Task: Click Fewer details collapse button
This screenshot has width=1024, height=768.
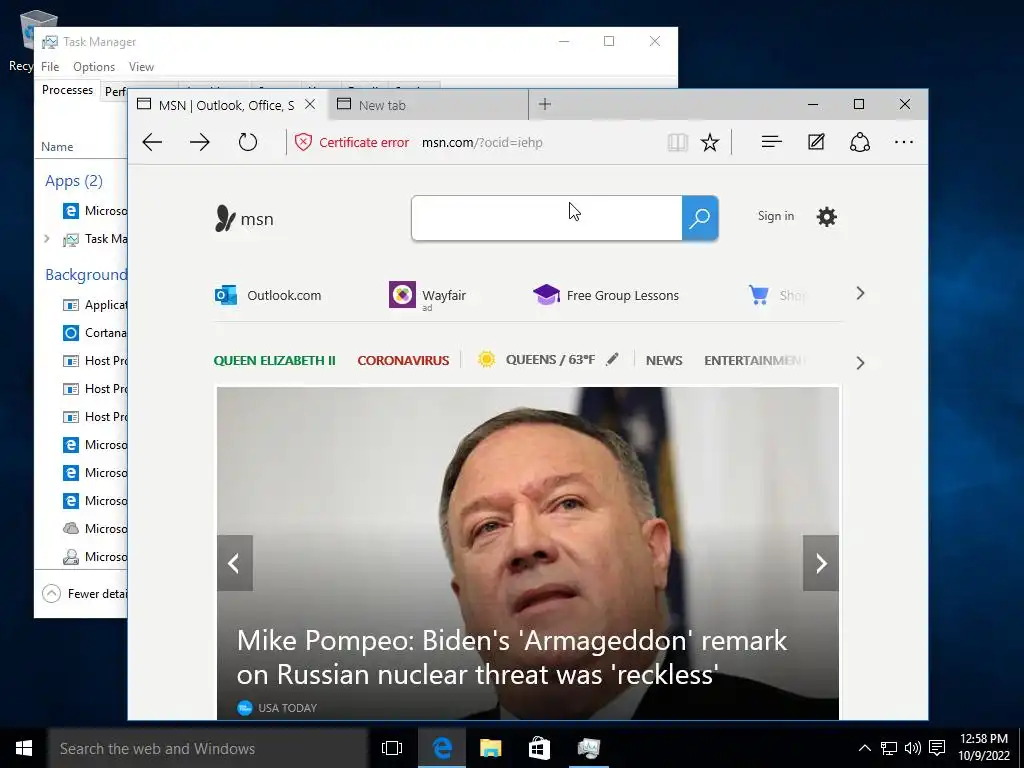Action: (85, 594)
